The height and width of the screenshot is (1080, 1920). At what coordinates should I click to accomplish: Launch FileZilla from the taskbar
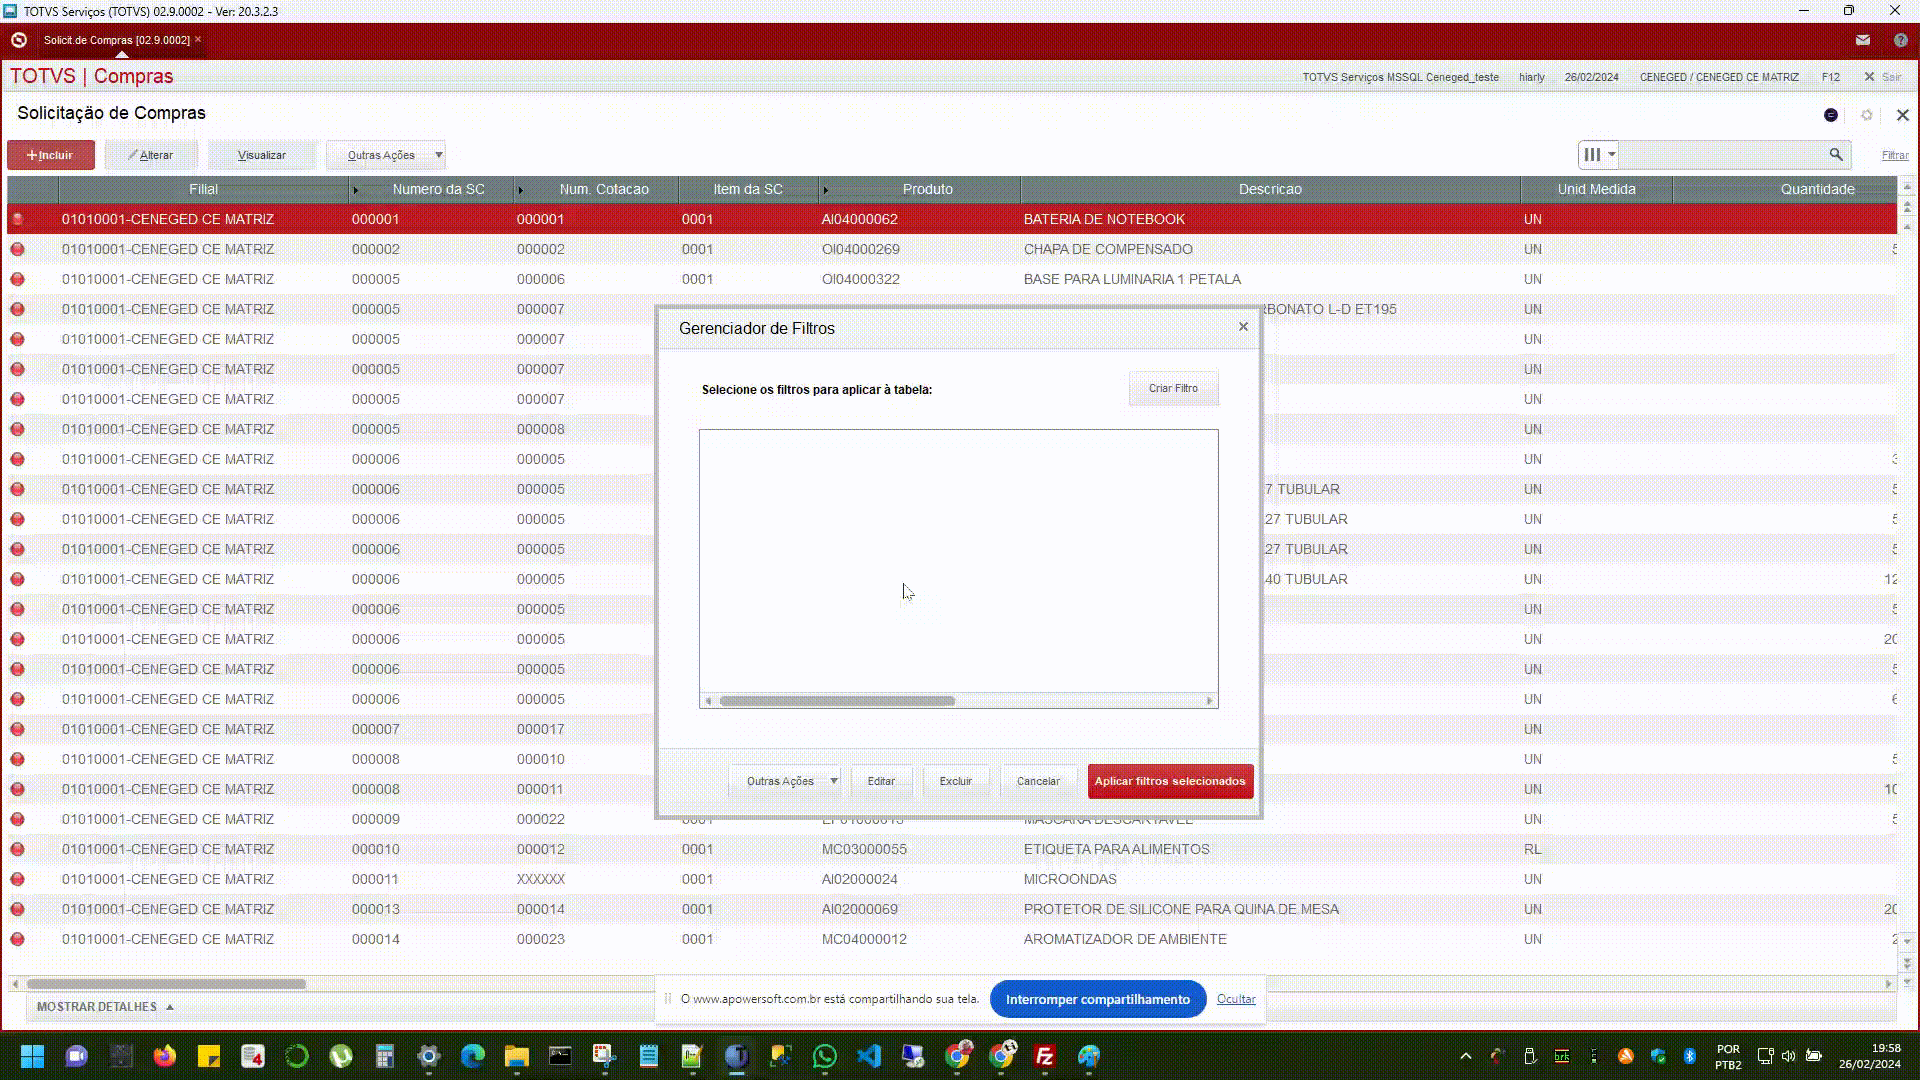1044,1056
